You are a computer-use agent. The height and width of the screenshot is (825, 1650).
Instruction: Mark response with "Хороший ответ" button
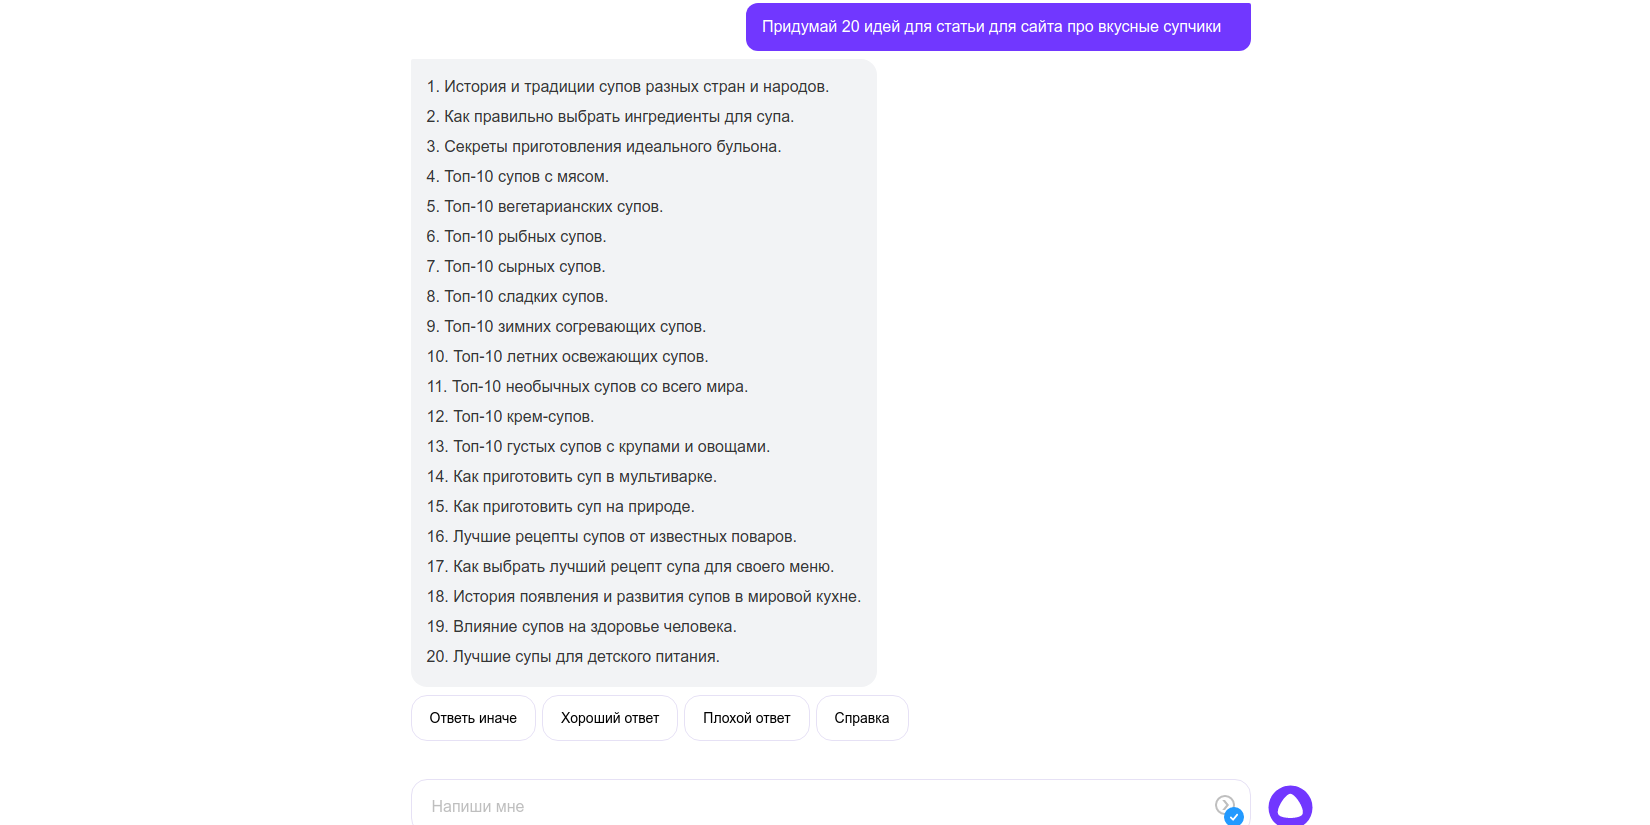[610, 718]
